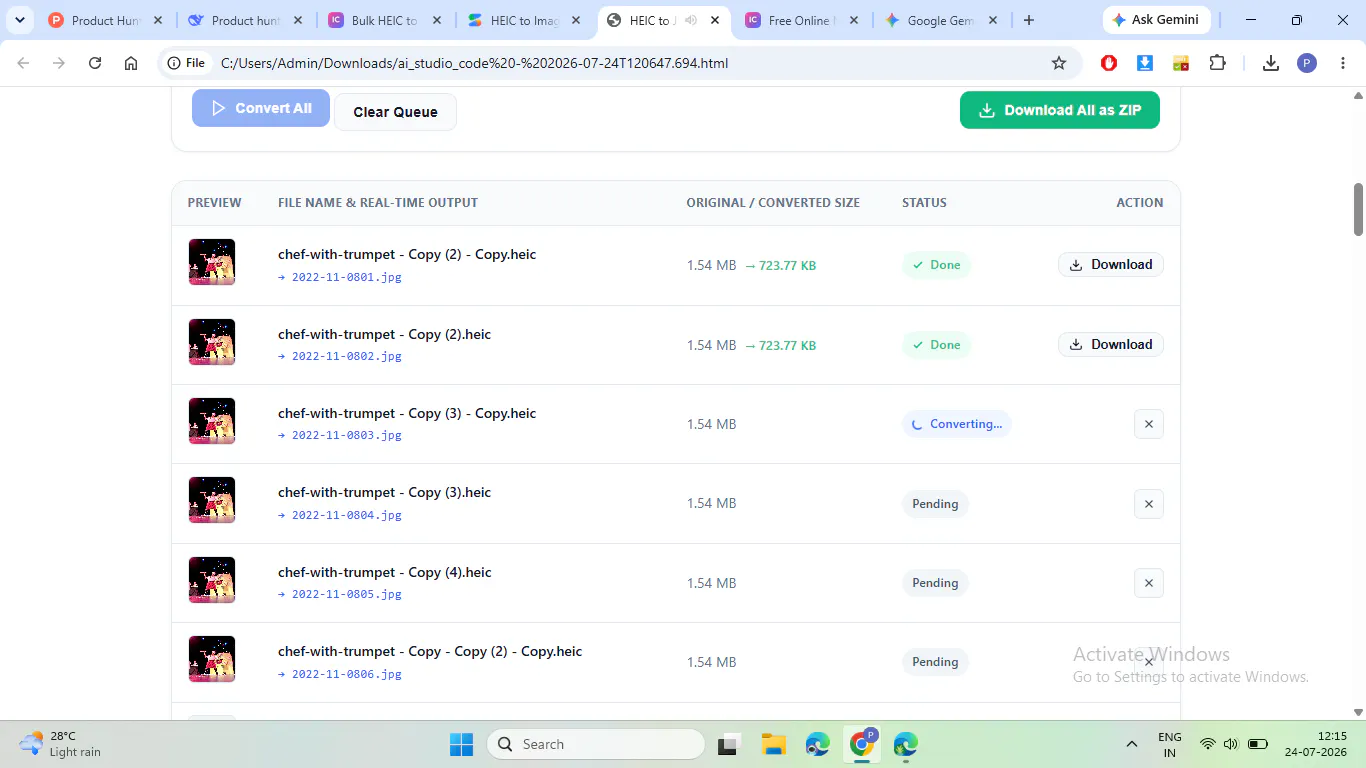Screen dimensions: 1366x768
Task: Open thumbnail of Copy - Copy (2) - Copy.heic
Action: [x=212, y=659]
